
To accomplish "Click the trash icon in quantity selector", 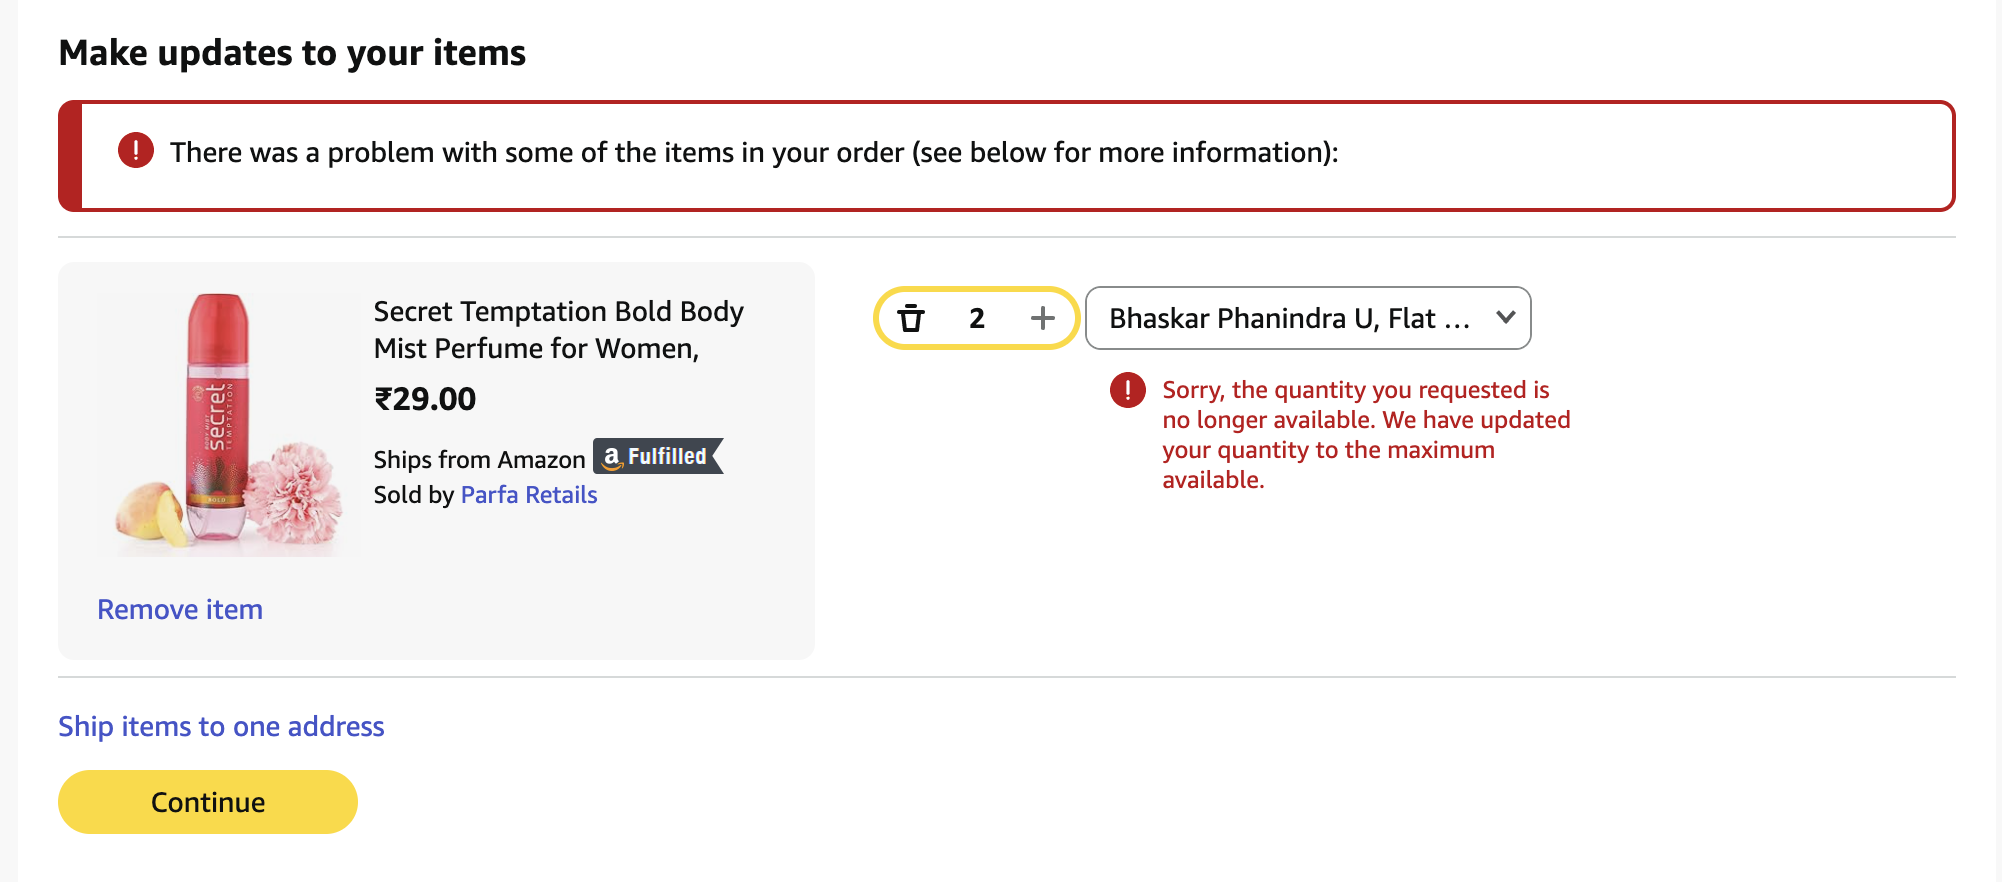I will click(911, 319).
